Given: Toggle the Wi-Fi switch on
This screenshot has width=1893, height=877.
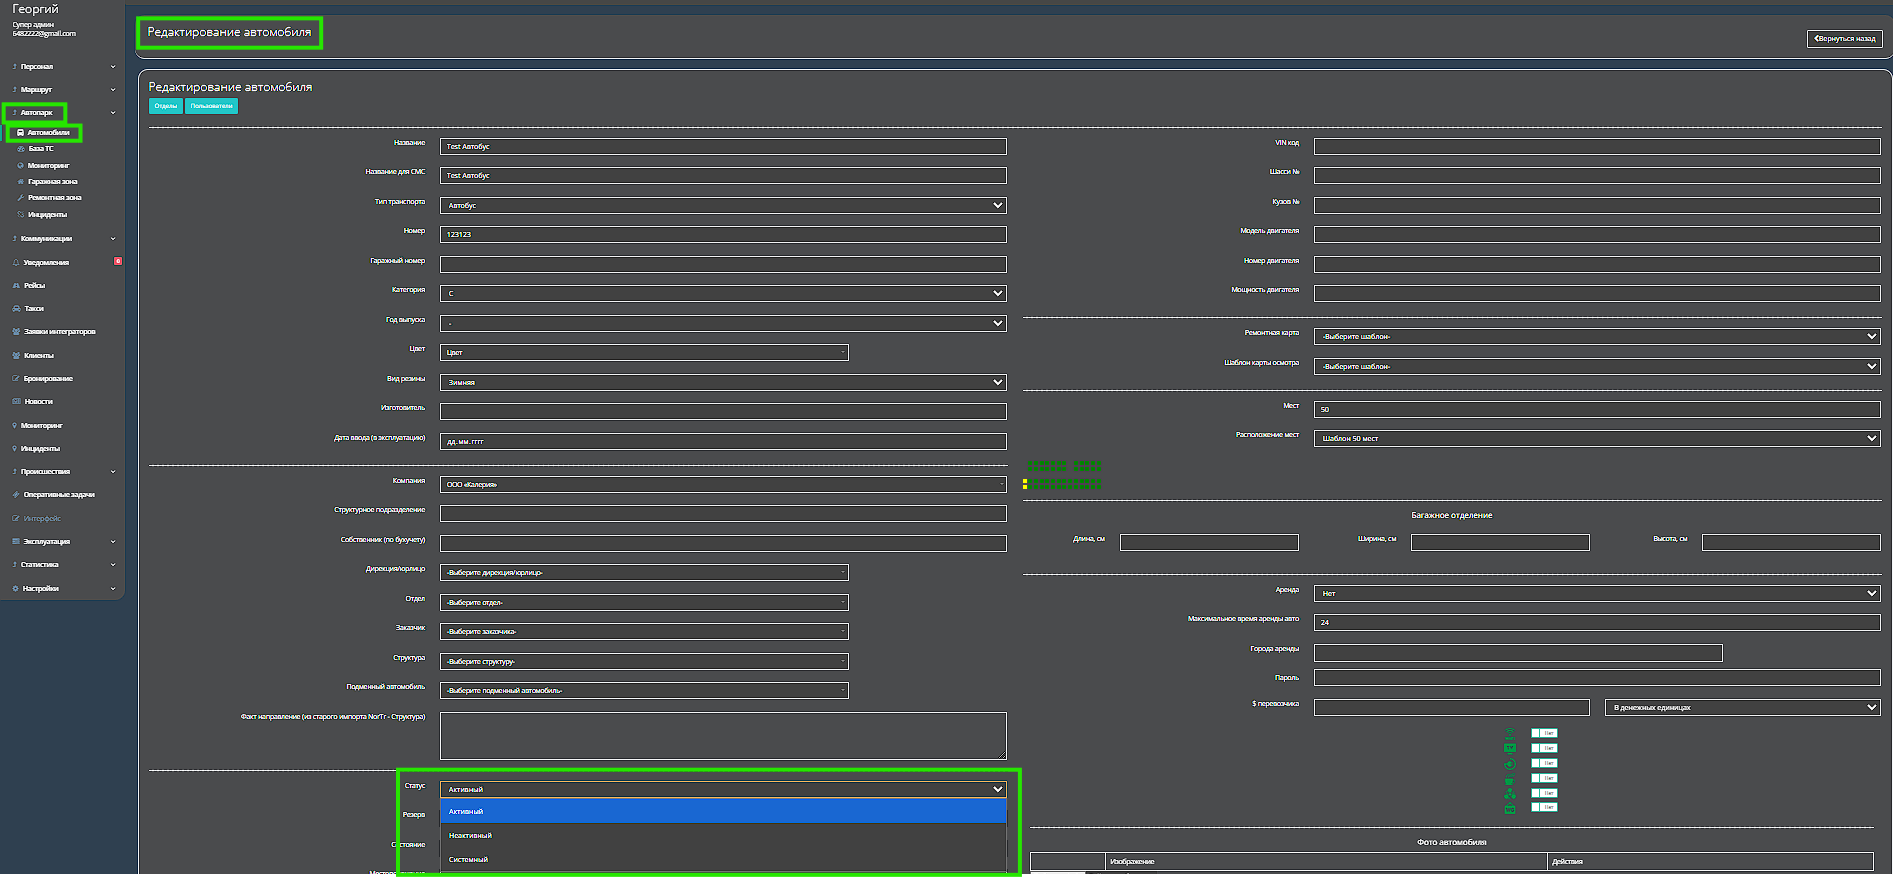Looking at the screenshot, I should (x=1544, y=733).
